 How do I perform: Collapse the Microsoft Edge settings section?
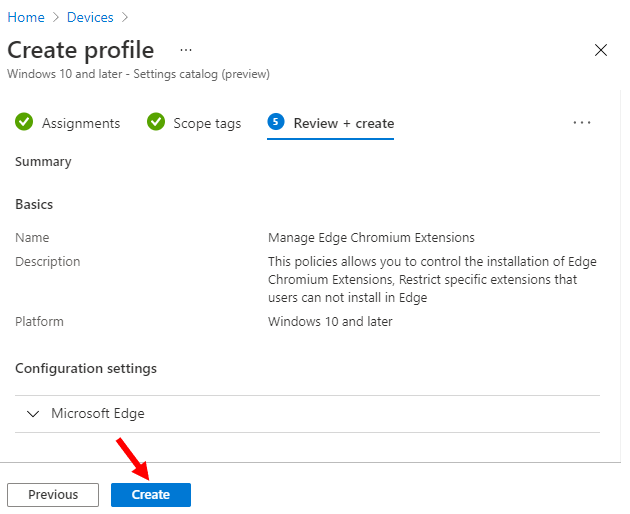pos(33,414)
